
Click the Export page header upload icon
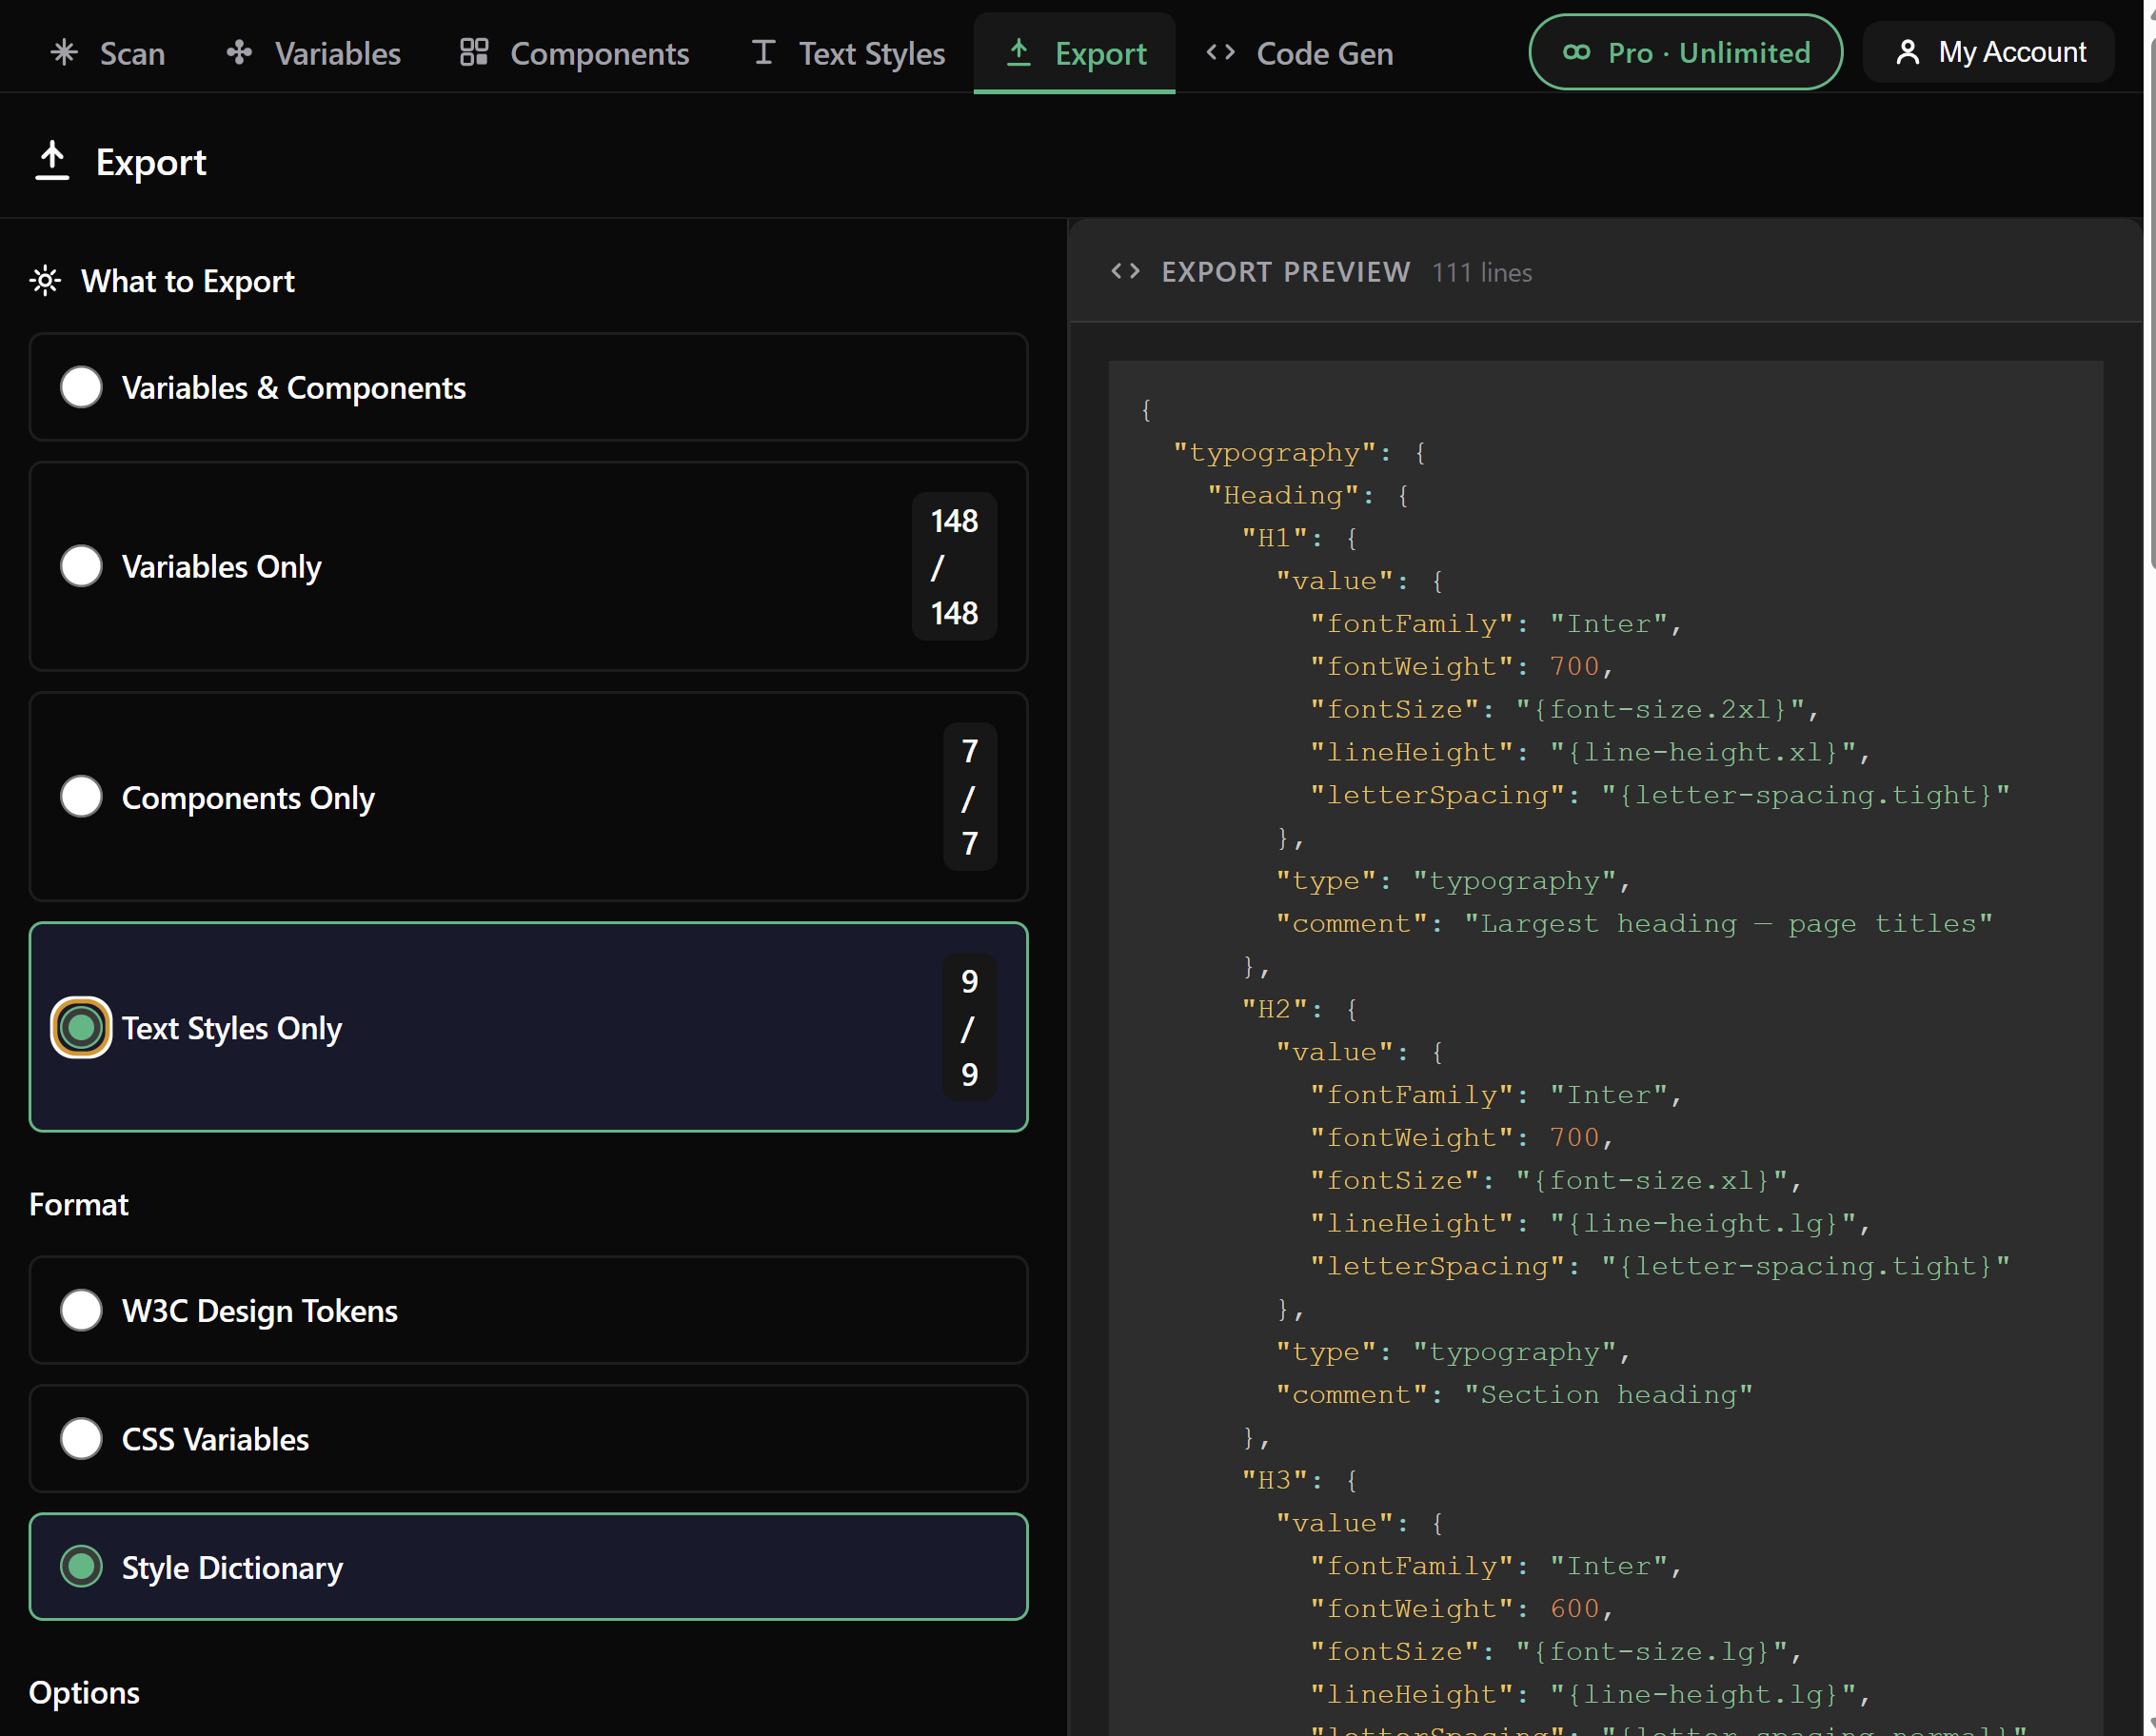tap(52, 161)
